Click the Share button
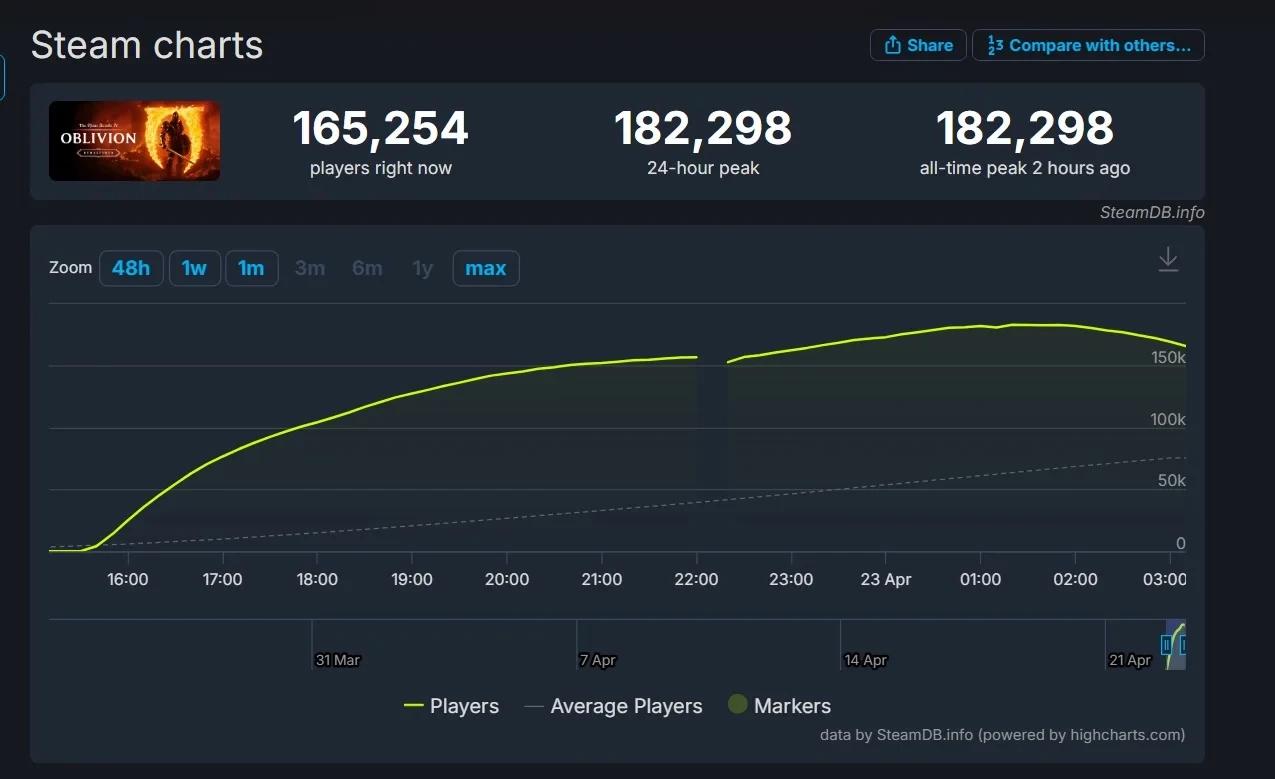 918,45
